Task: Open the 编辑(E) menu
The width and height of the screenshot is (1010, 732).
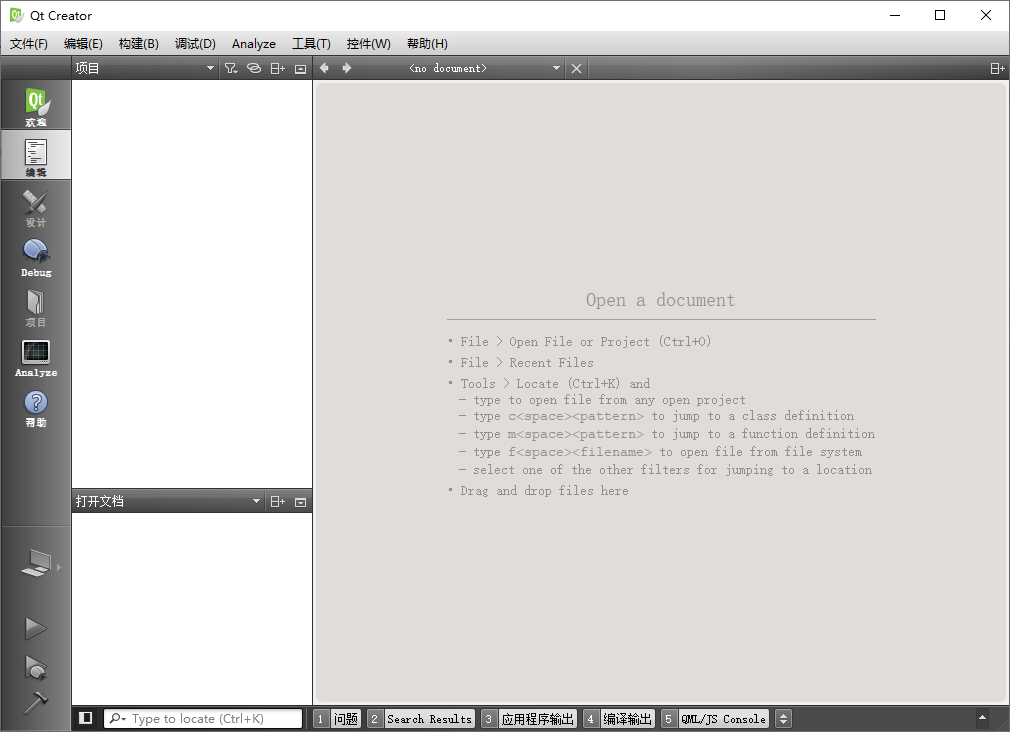Action: coord(84,44)
